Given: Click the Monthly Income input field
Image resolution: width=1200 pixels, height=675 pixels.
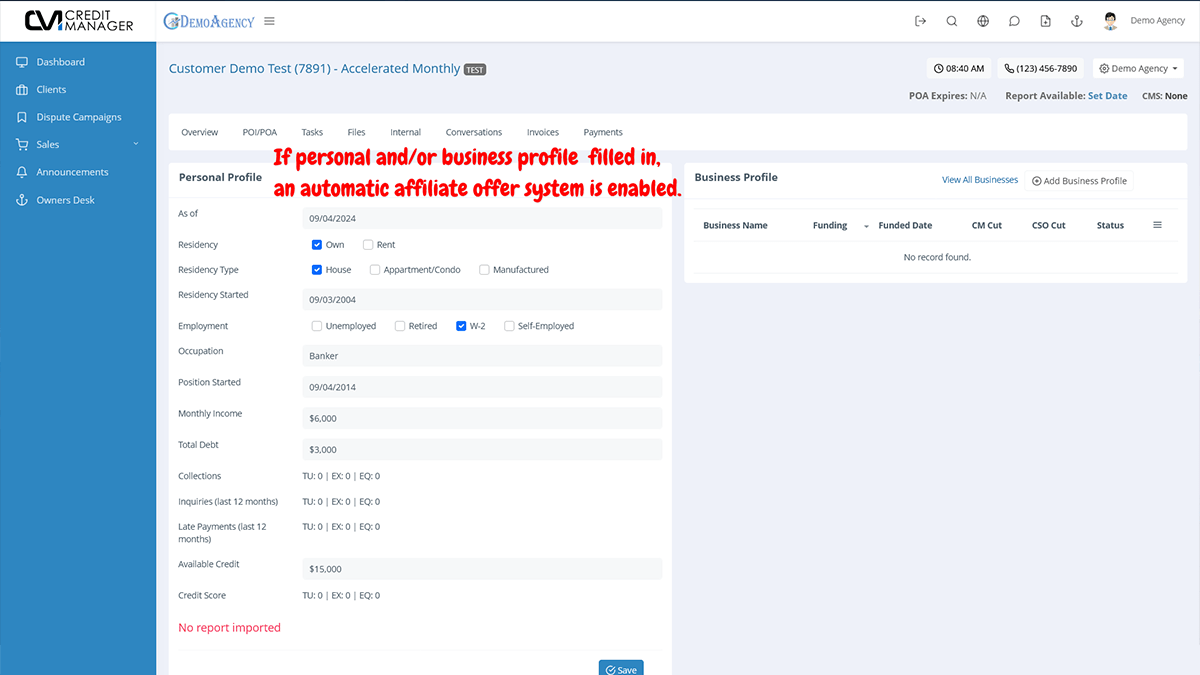Looking at the screenshot, I should 482,417.
